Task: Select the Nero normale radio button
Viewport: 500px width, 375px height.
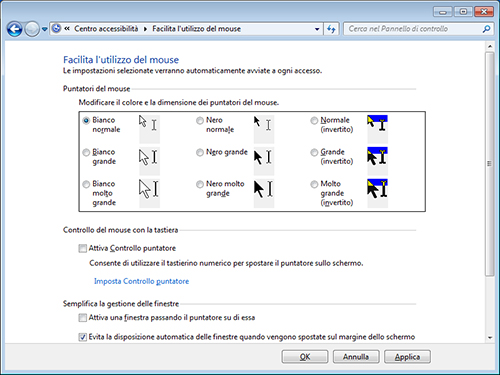Action: (x=200, y=121)
